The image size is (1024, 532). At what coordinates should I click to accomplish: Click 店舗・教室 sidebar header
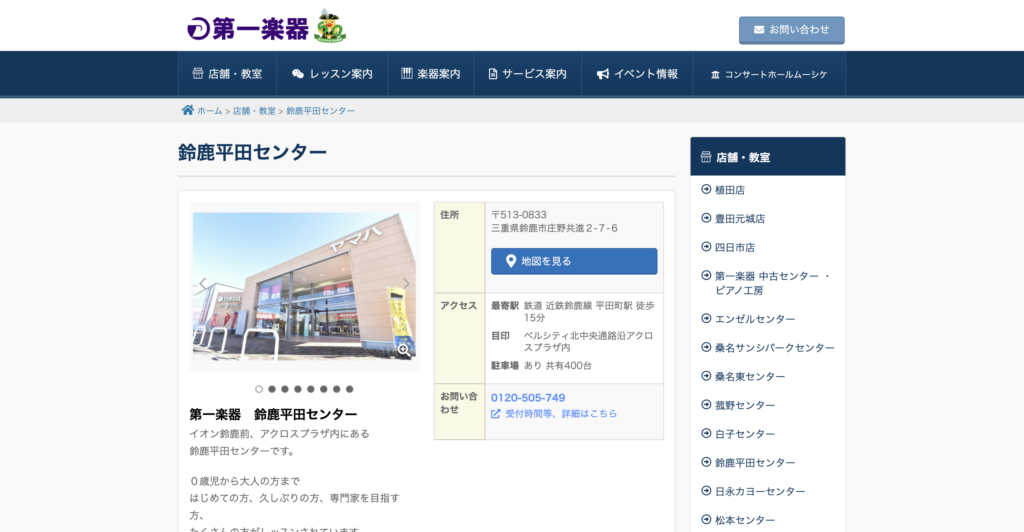tap(768, 157)
